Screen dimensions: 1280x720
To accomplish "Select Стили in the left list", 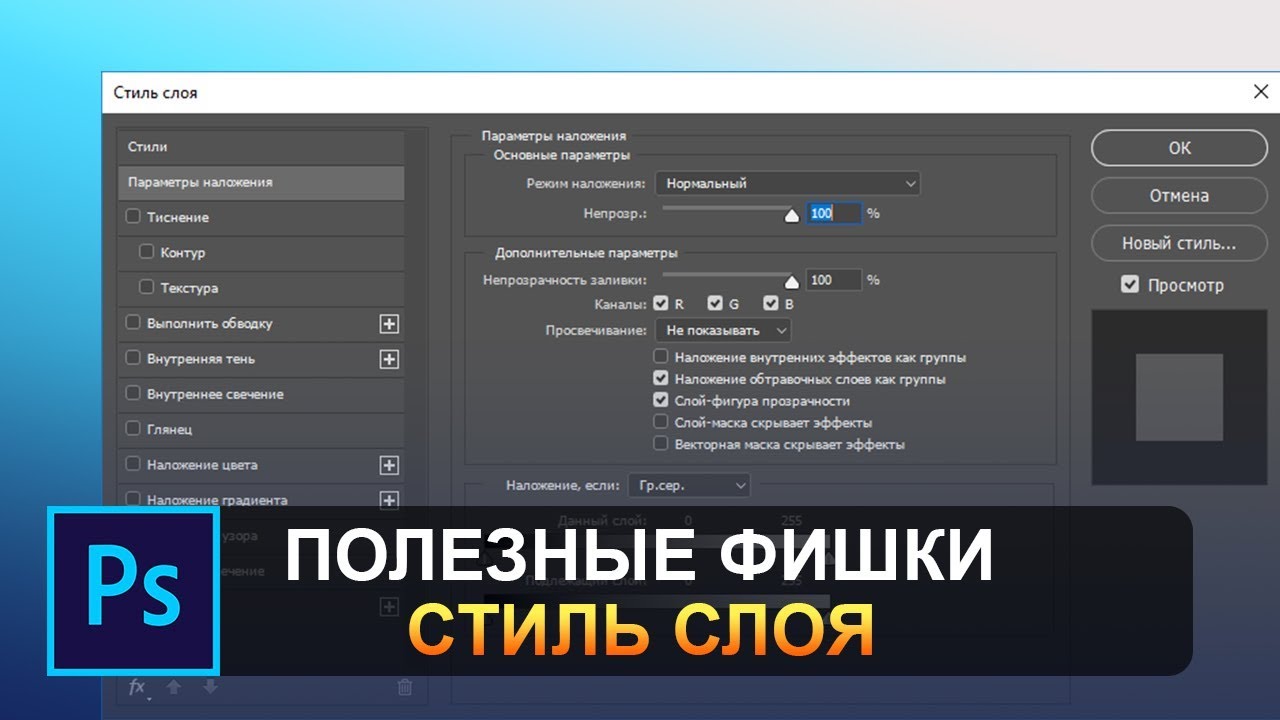I will tap(261, 147).
